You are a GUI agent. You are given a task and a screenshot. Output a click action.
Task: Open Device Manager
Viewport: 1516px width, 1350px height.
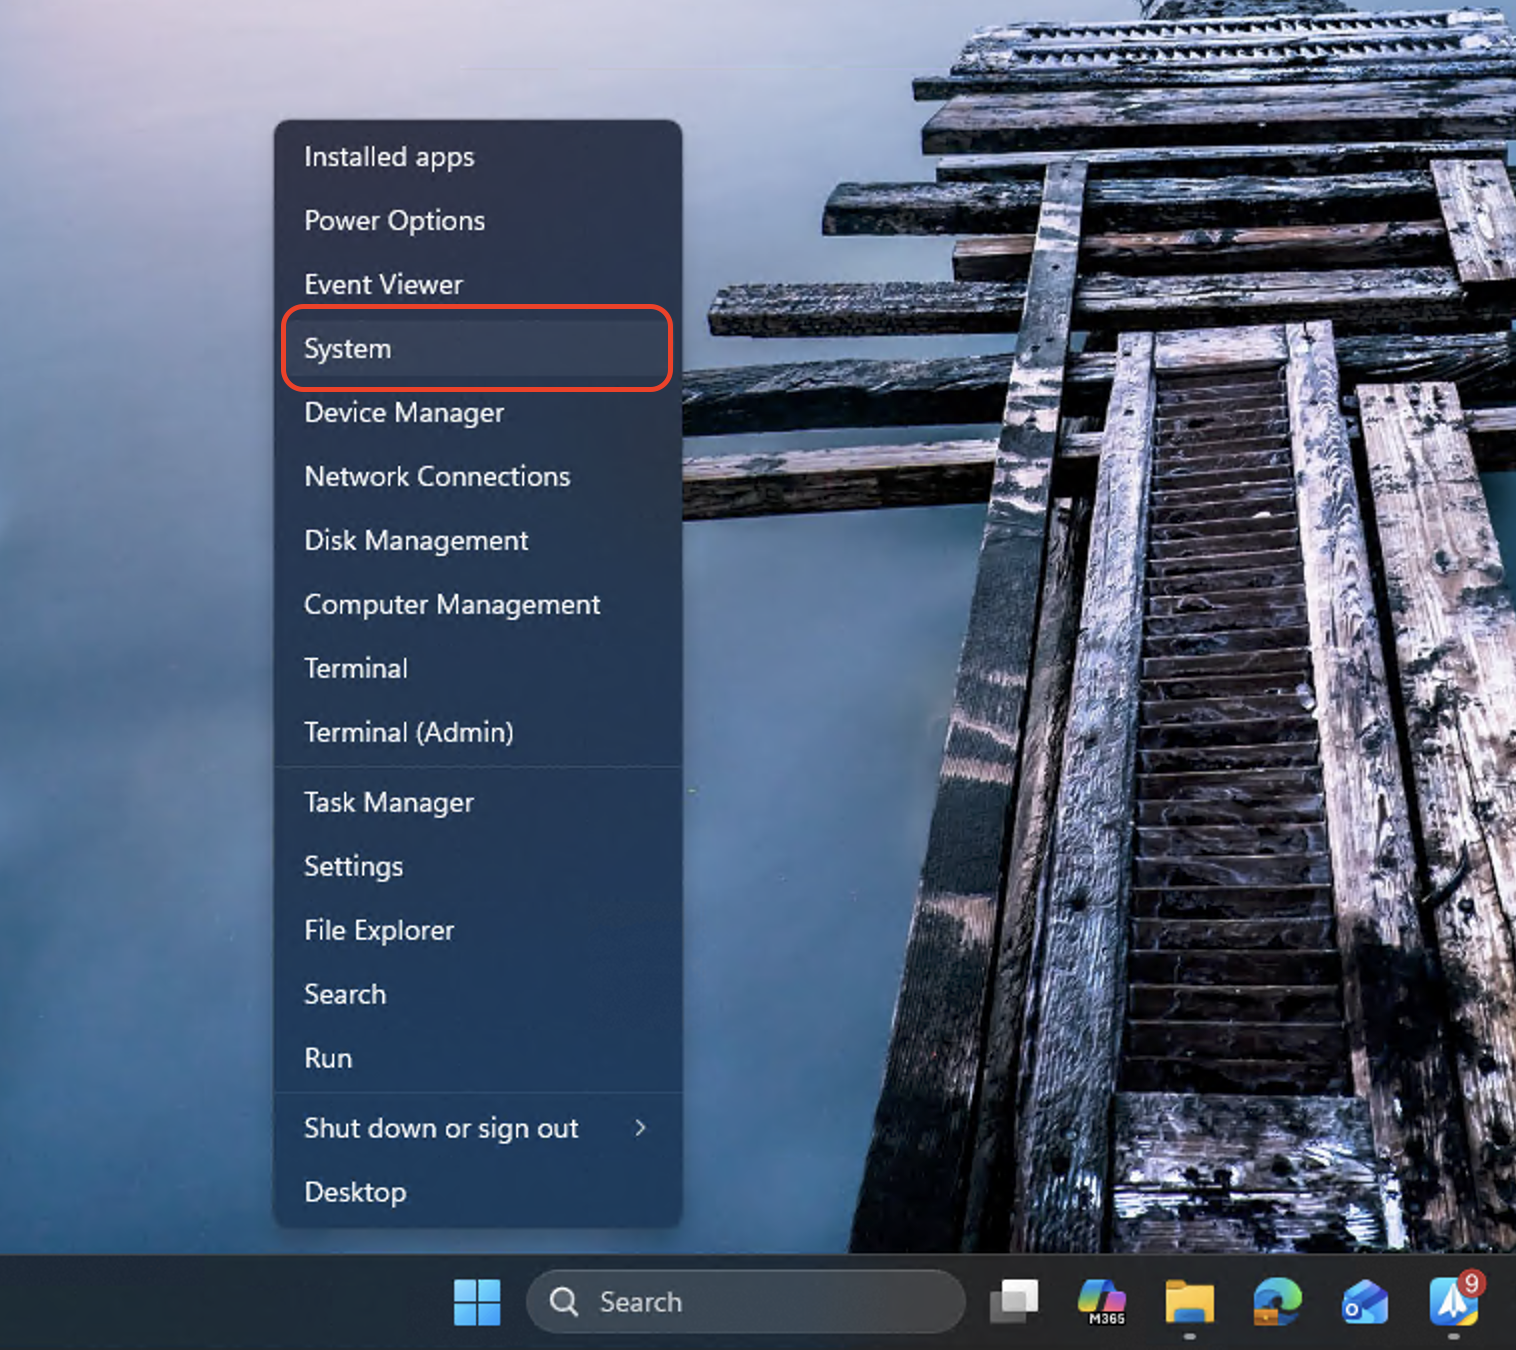coord(478,413)
